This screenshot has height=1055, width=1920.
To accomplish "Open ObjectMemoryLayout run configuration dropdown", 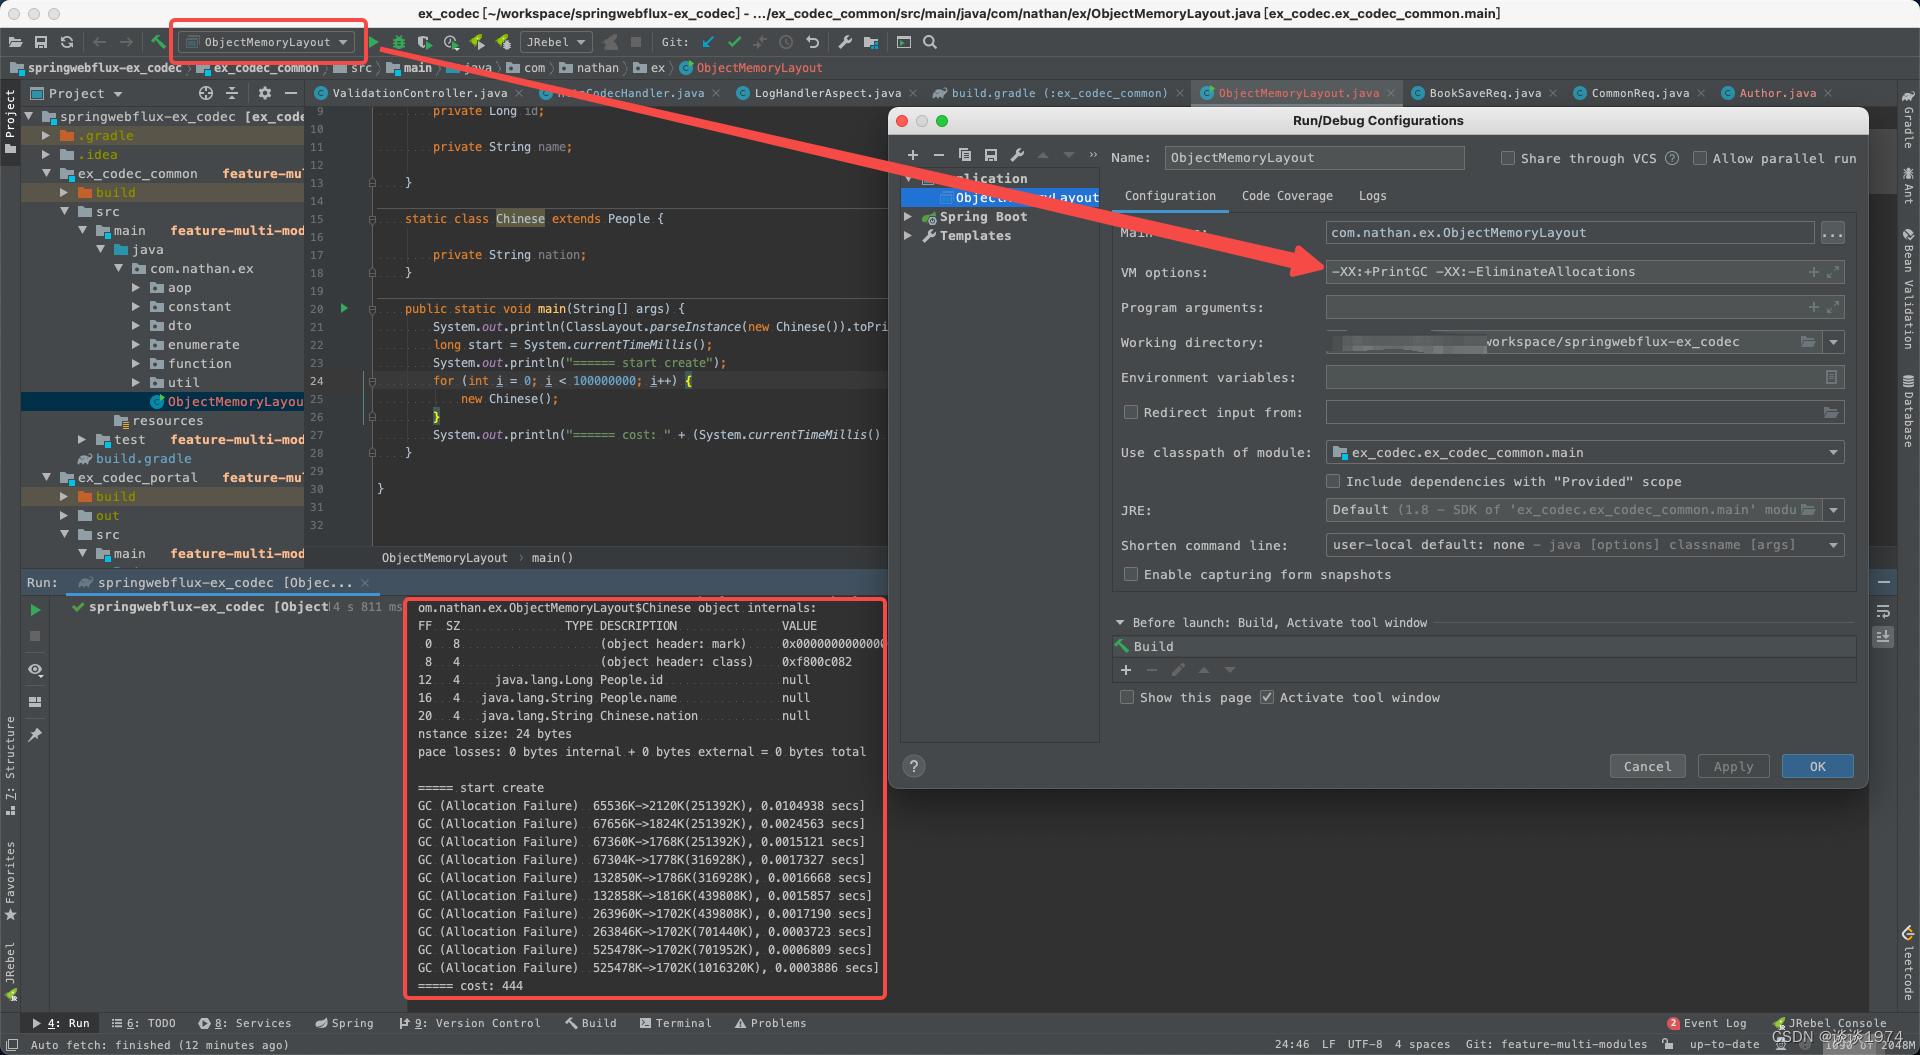I will (267, 42).
